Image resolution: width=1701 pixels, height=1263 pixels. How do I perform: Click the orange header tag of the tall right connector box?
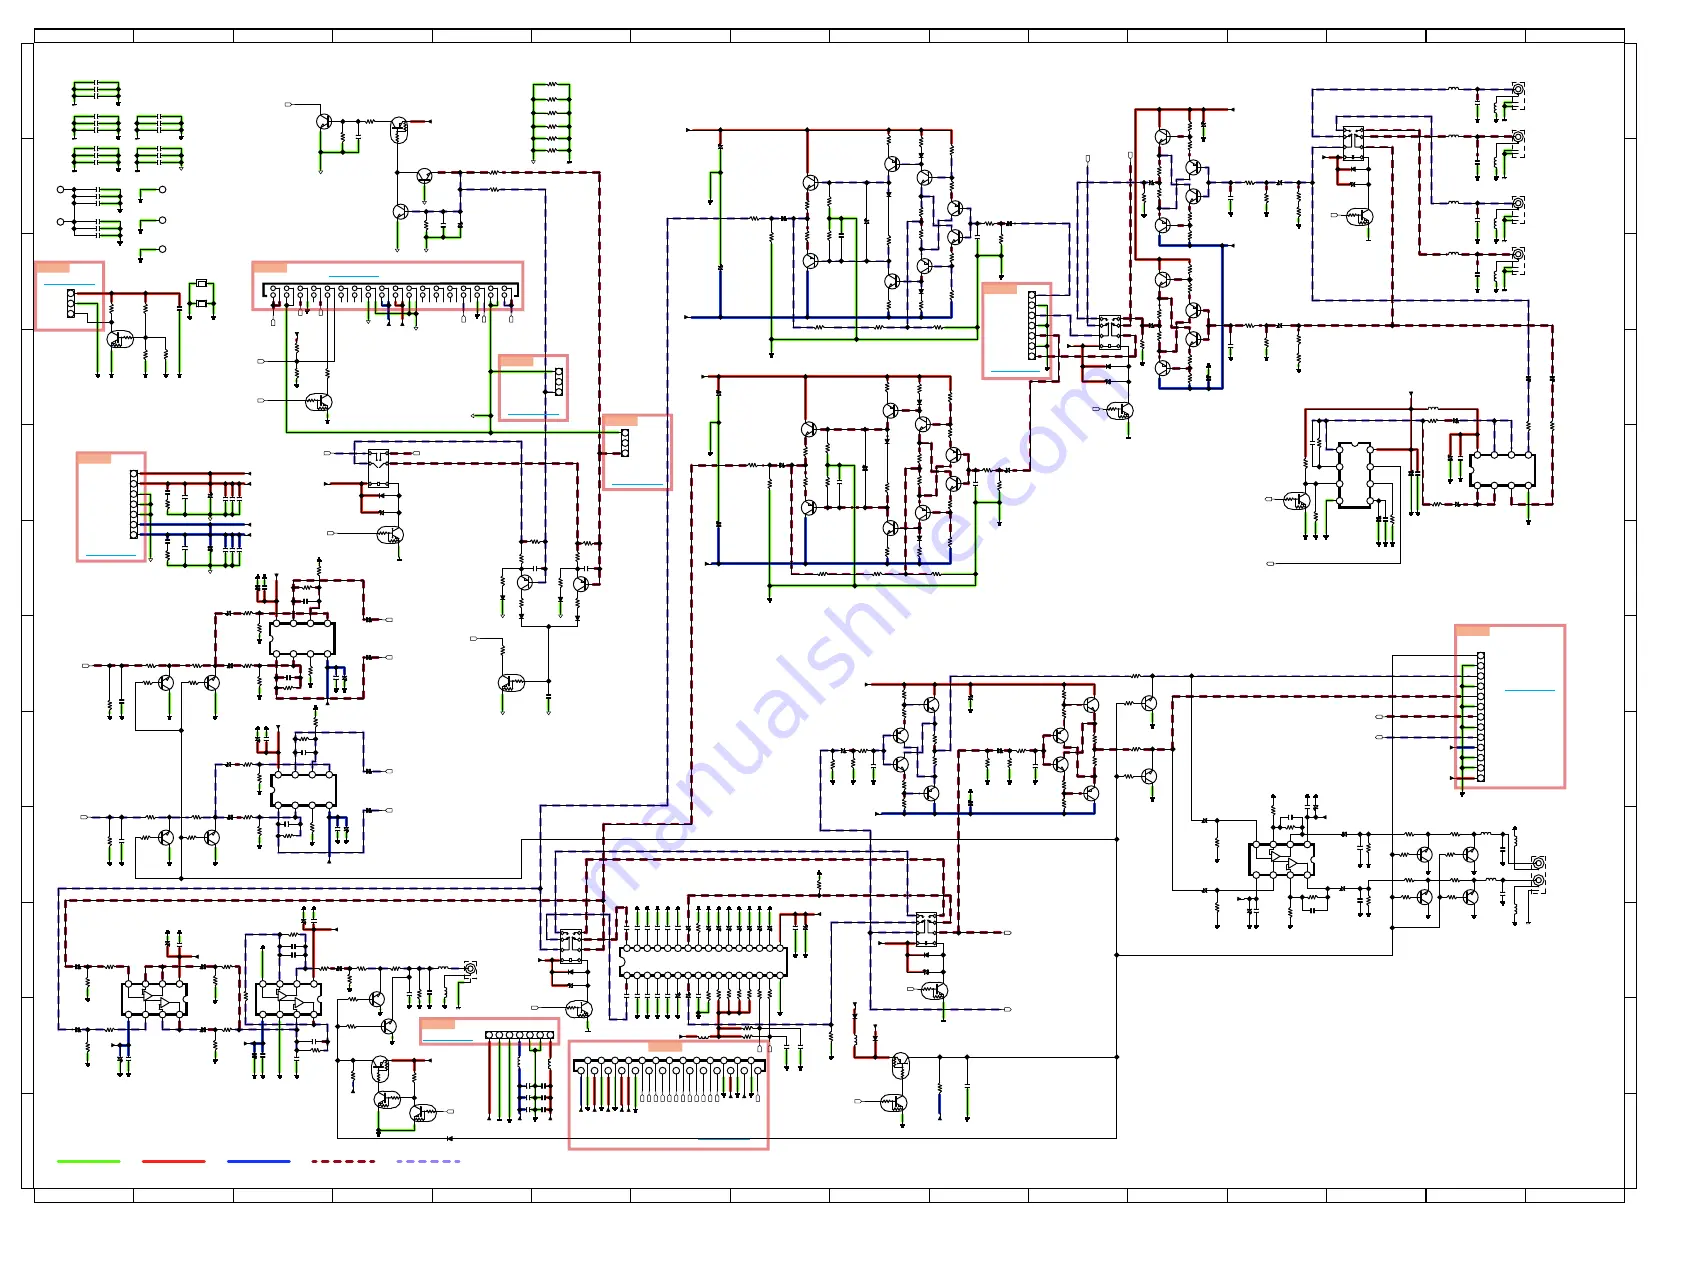click(x=1472, y=631)
